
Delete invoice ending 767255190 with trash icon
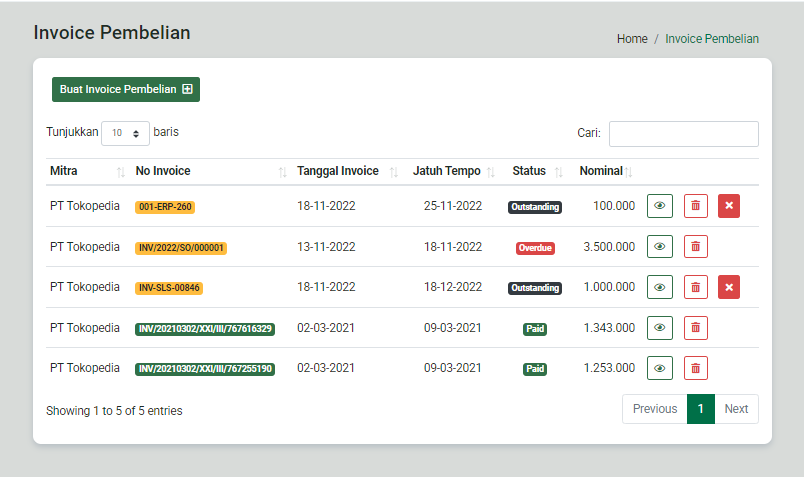696,368
